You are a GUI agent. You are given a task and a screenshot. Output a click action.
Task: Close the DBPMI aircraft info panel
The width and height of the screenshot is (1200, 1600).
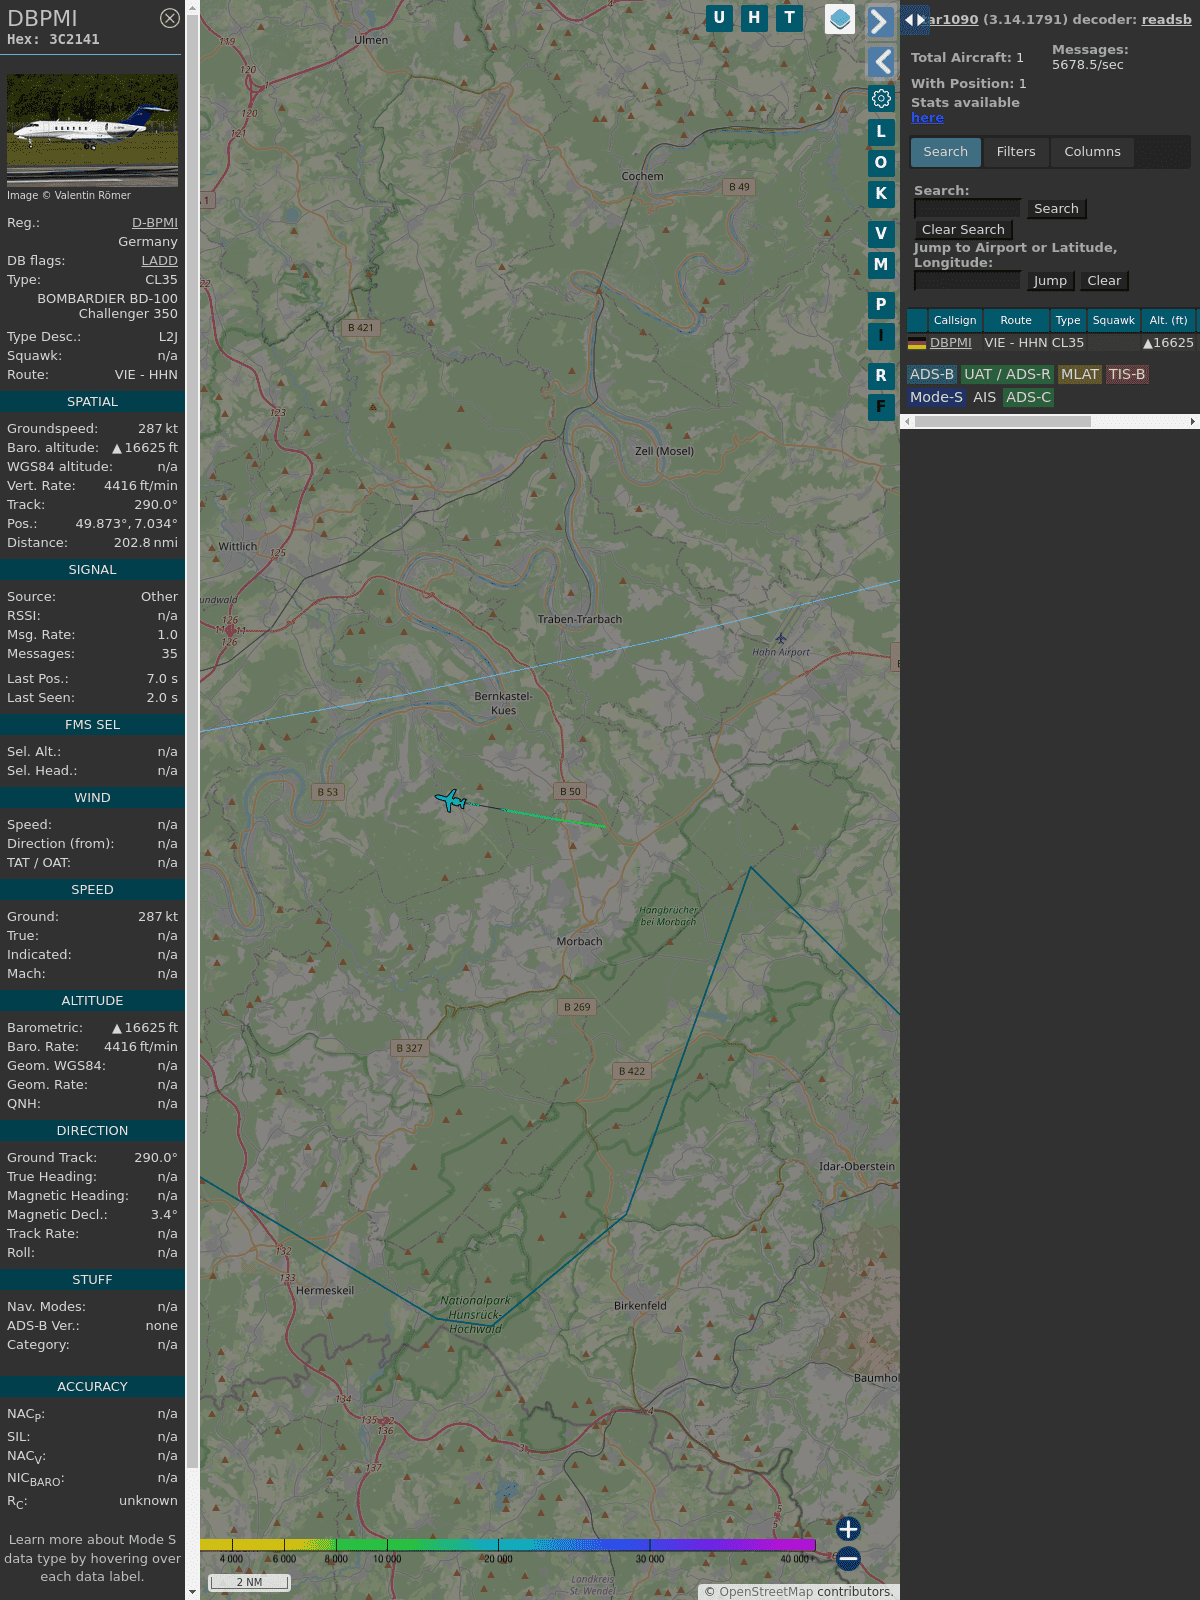click(170, 18)
